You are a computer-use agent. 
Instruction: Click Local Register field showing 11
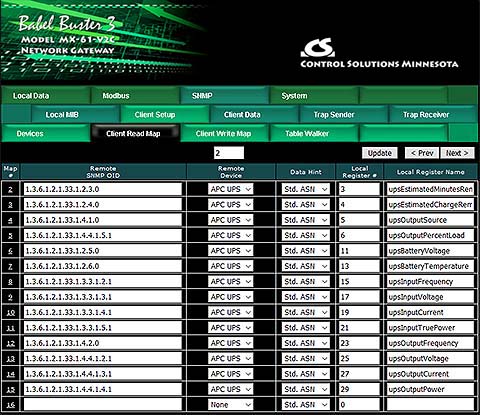(x=359, y=251)
